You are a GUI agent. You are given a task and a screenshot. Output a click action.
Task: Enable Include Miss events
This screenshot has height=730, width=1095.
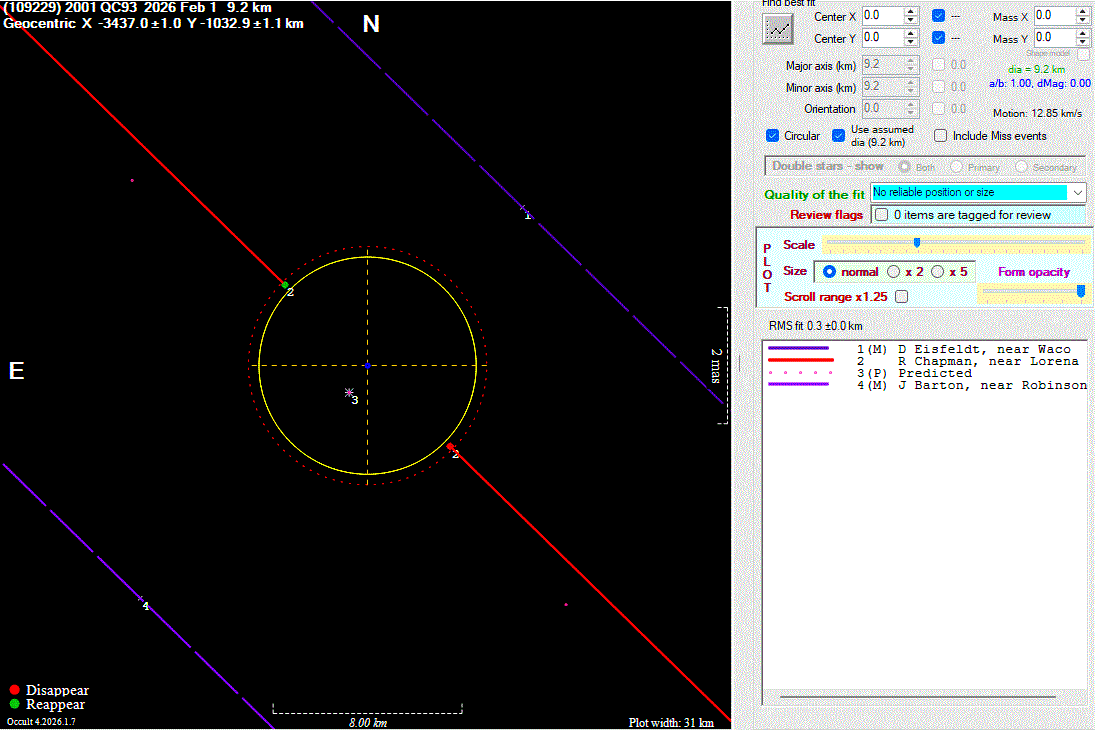941,136
